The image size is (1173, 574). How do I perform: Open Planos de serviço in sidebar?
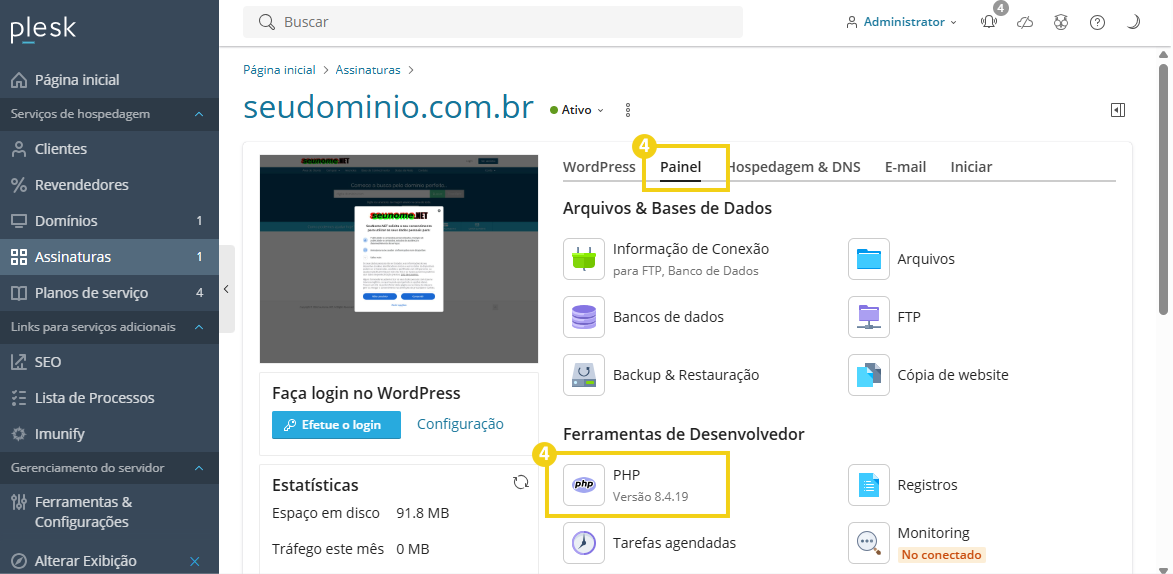click(109, 293)
